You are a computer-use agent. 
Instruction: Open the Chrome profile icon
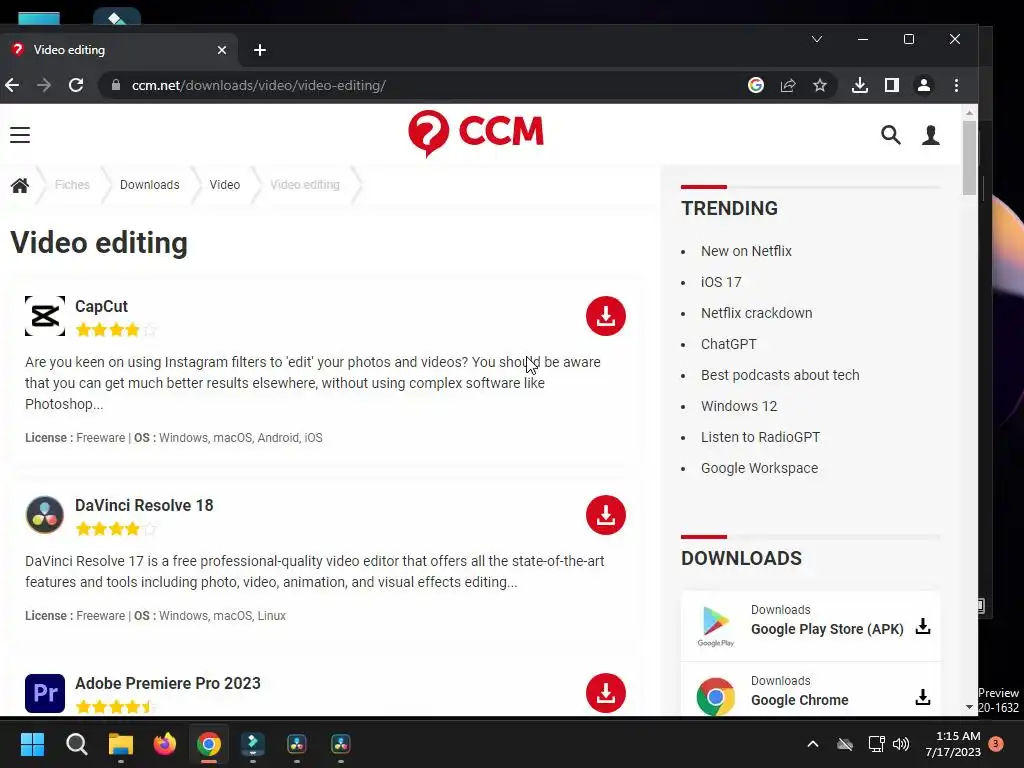923,85
